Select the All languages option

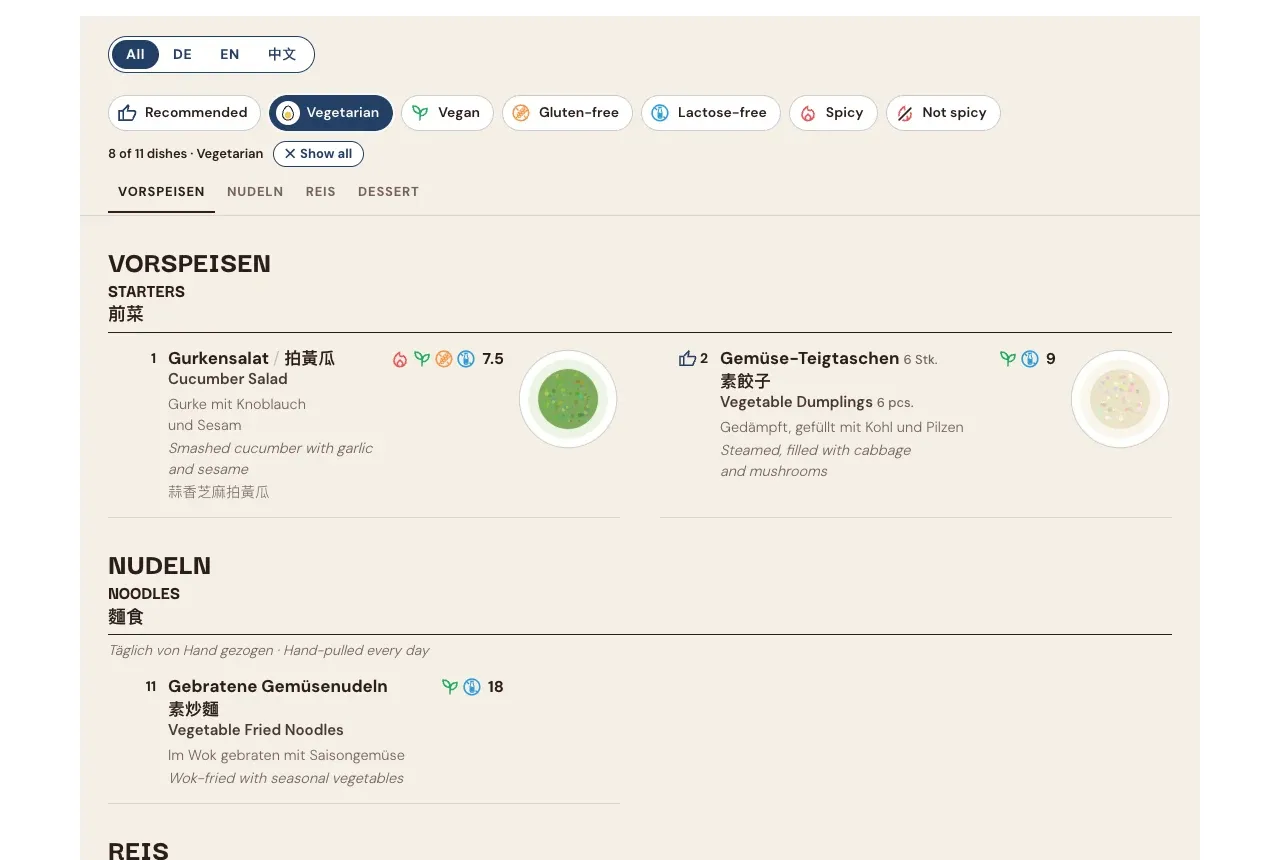135,55
